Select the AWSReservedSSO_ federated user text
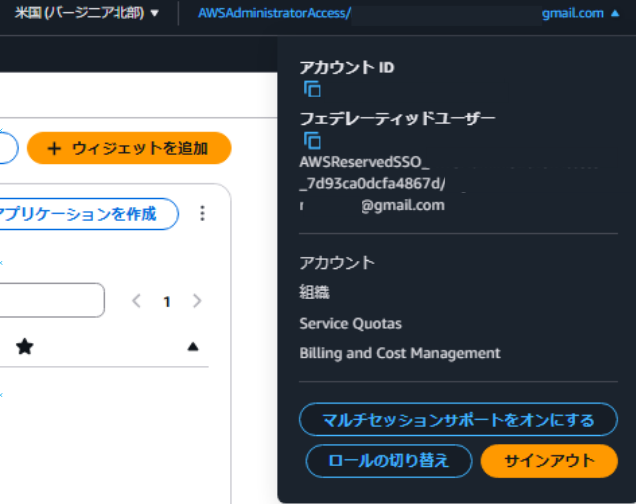This screenshot has height=504, width=636. (x=364, y=162)
